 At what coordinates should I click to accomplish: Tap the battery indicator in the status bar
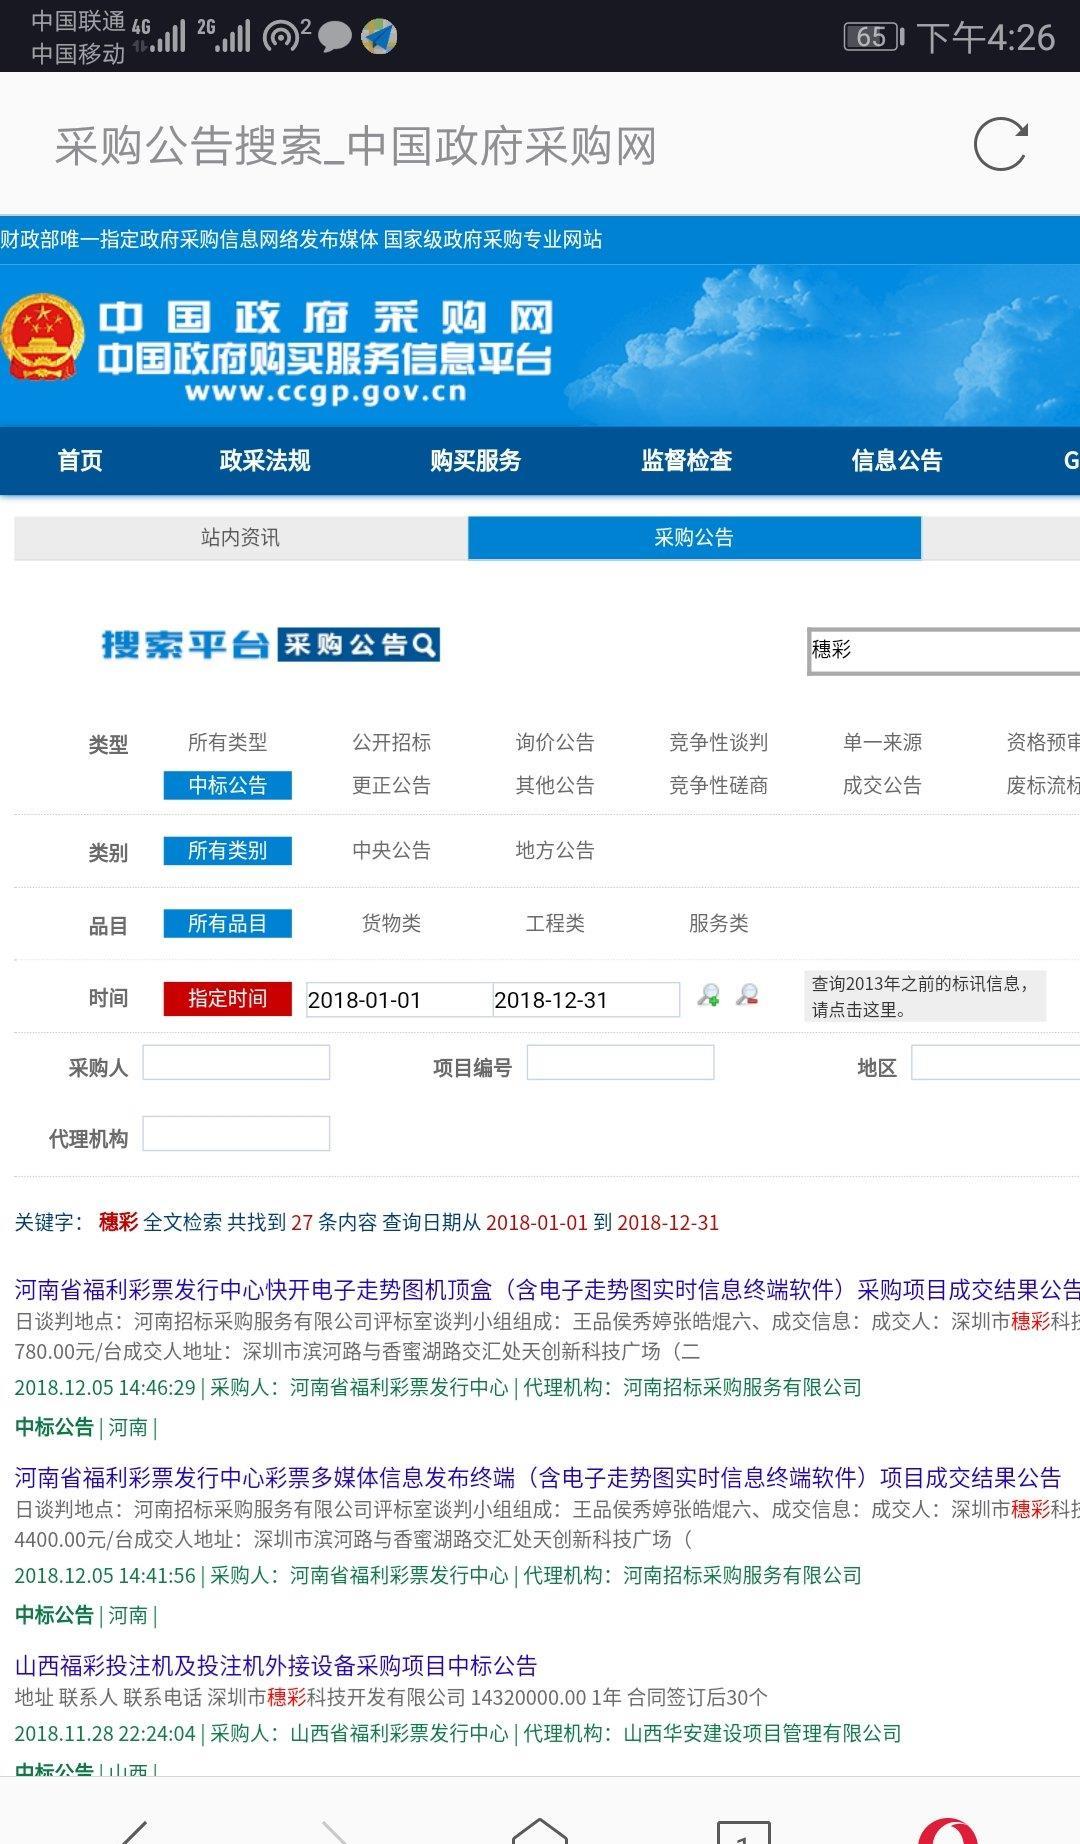pos(874,37)
